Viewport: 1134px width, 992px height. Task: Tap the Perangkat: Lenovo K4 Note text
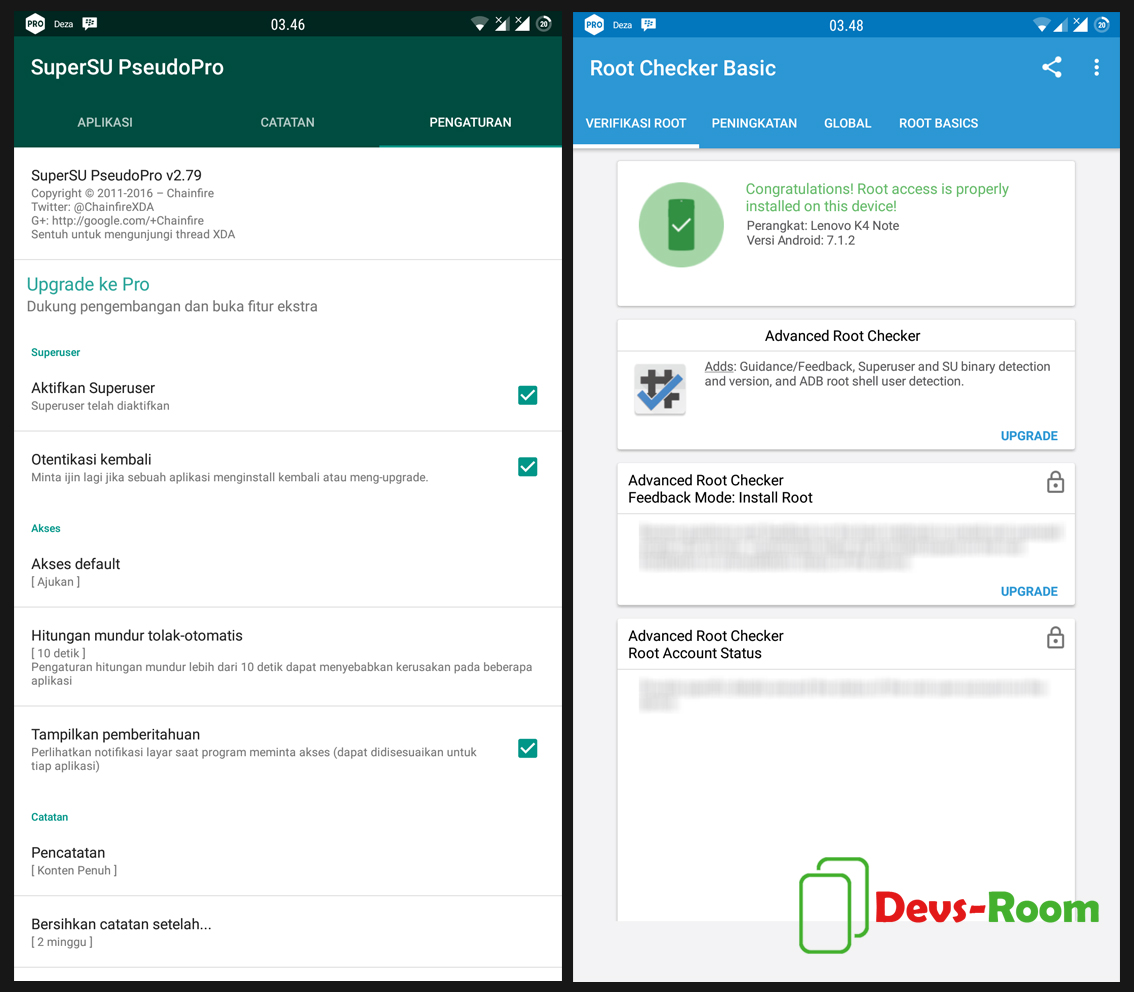(x=823, y=226)
